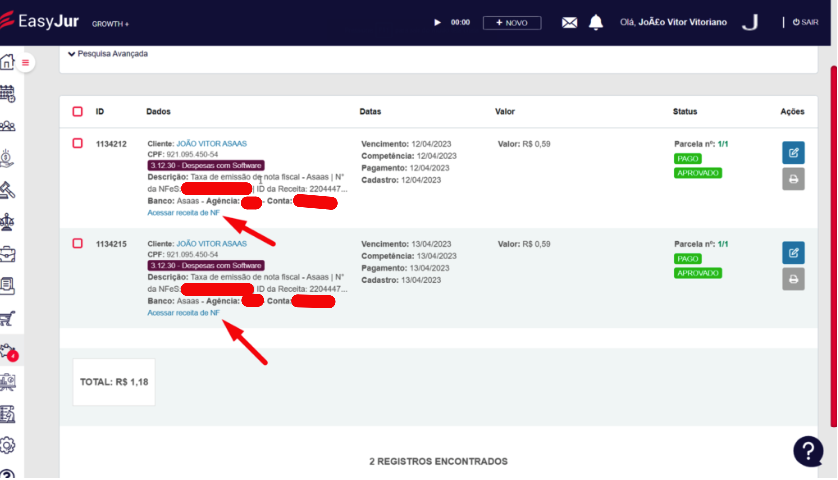The width and height of the screenshot is (838, 480).
Task: Click the Ações column header
Action: 792,112
